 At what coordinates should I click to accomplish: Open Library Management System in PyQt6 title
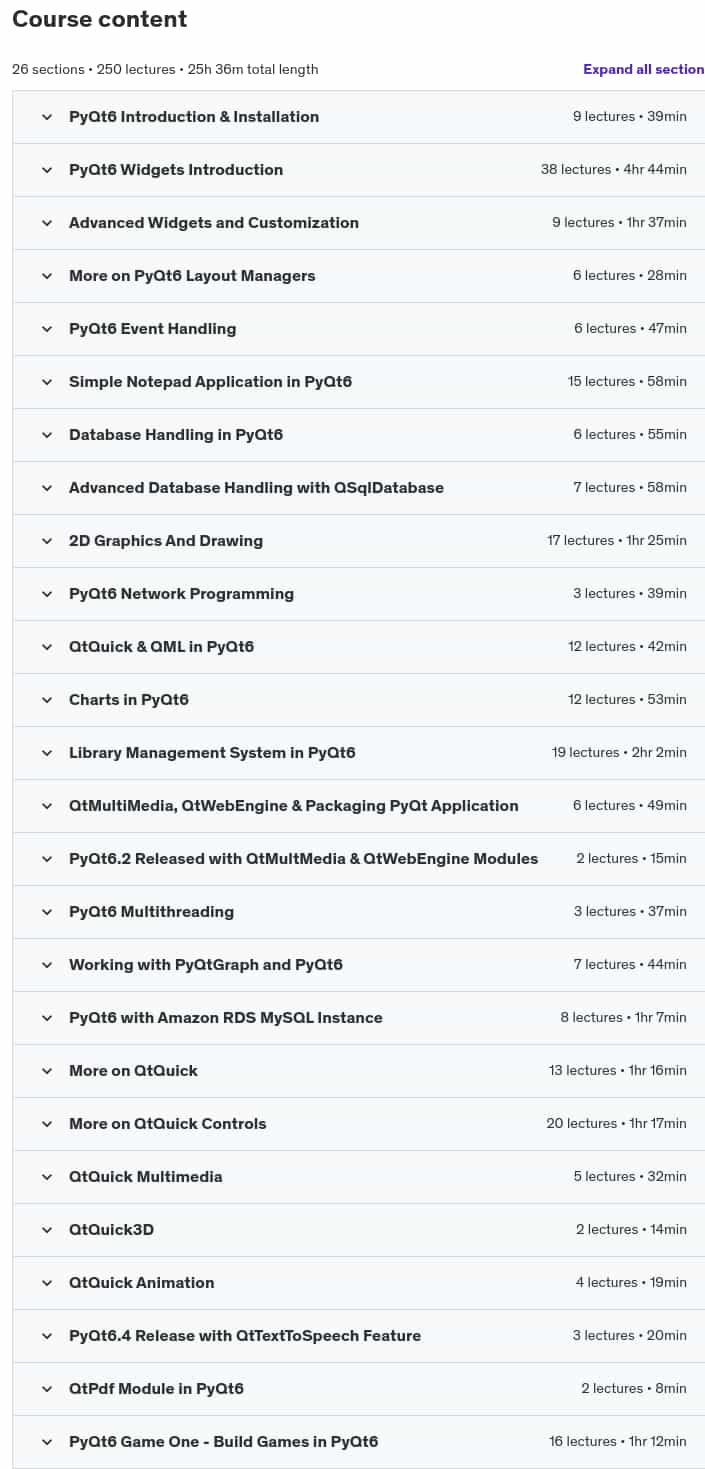(x=212, y=753)
